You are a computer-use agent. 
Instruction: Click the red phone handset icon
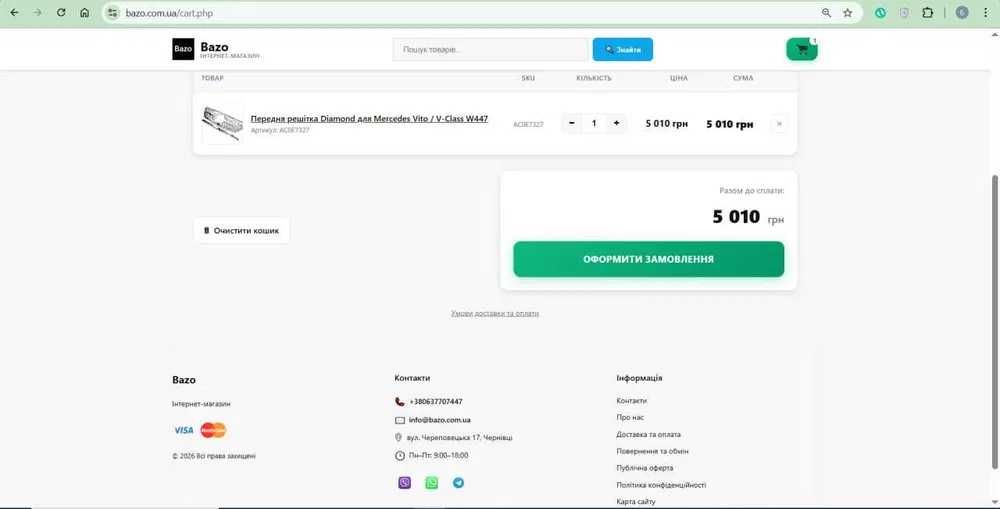(400, 402)
